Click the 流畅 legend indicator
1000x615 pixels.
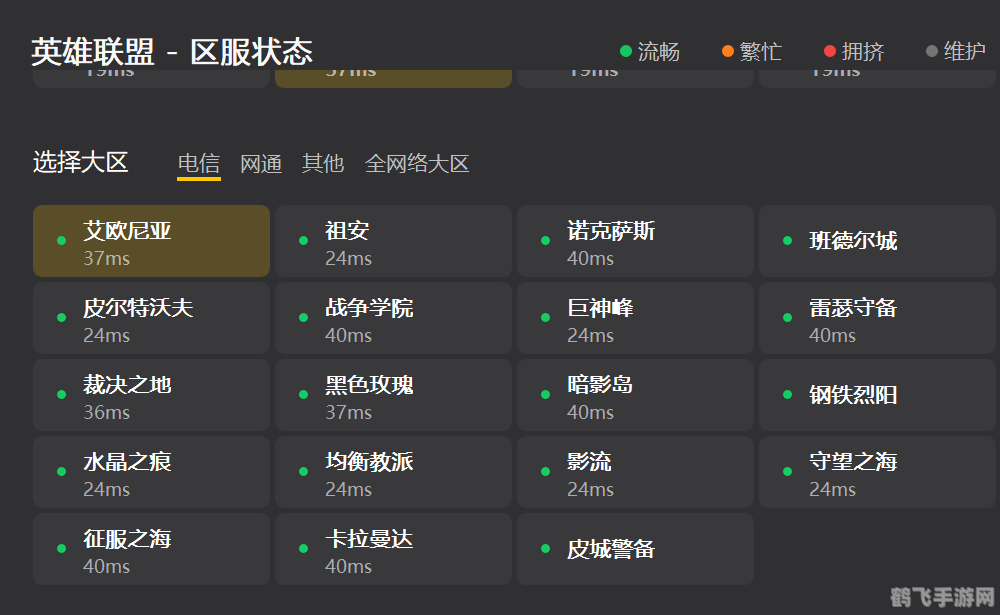coord(625,50)
